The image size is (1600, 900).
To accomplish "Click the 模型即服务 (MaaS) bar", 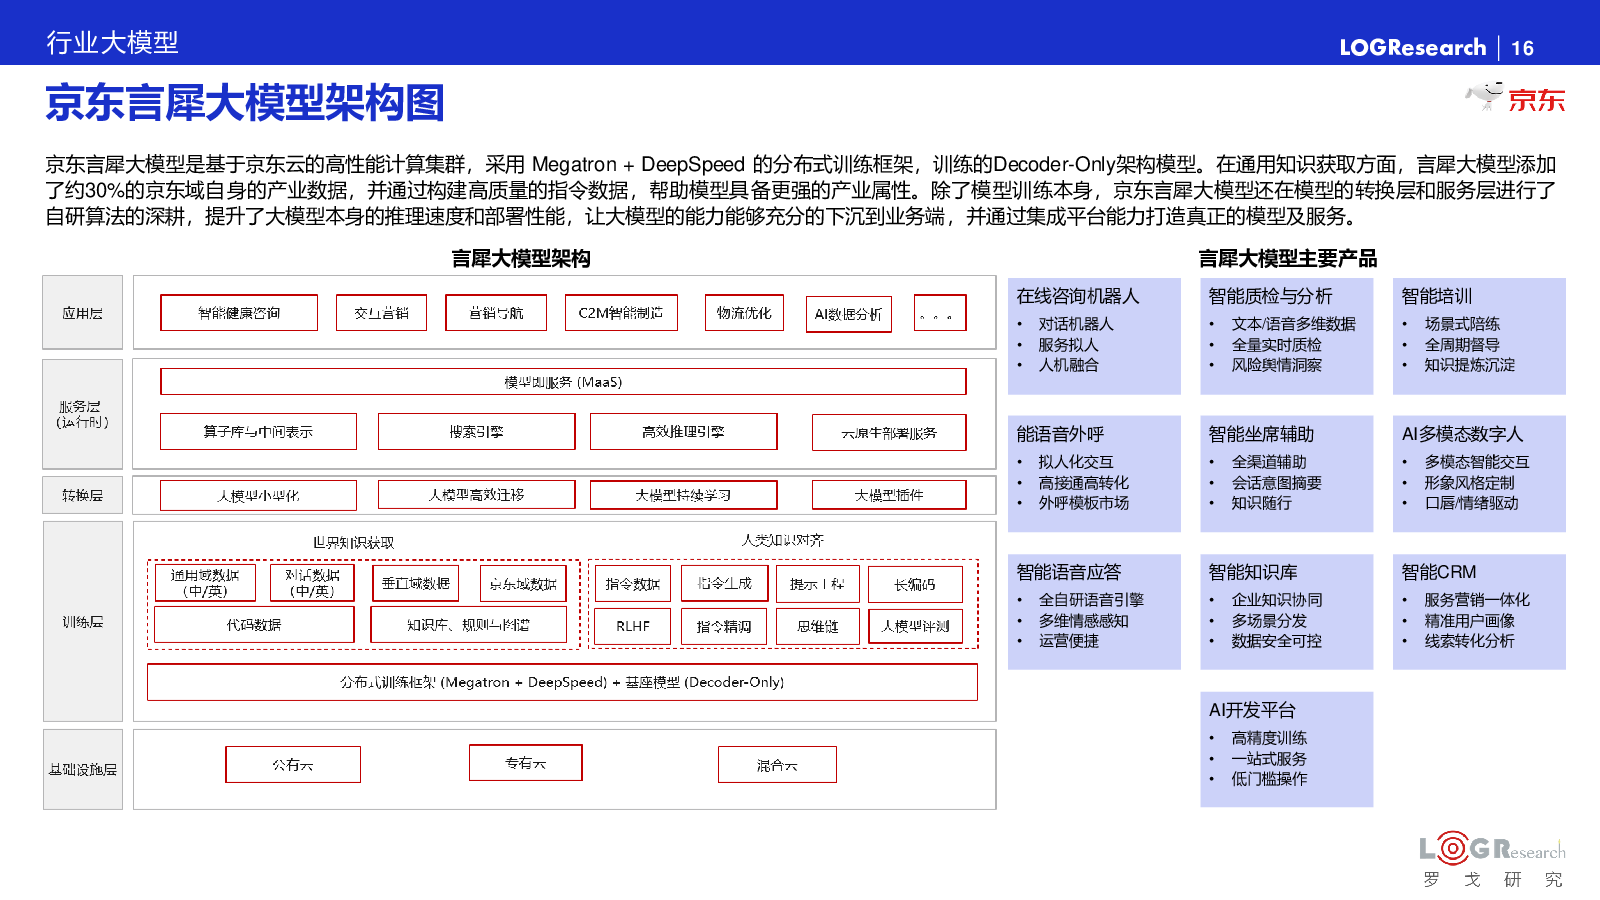I will (x=563, y=382).
